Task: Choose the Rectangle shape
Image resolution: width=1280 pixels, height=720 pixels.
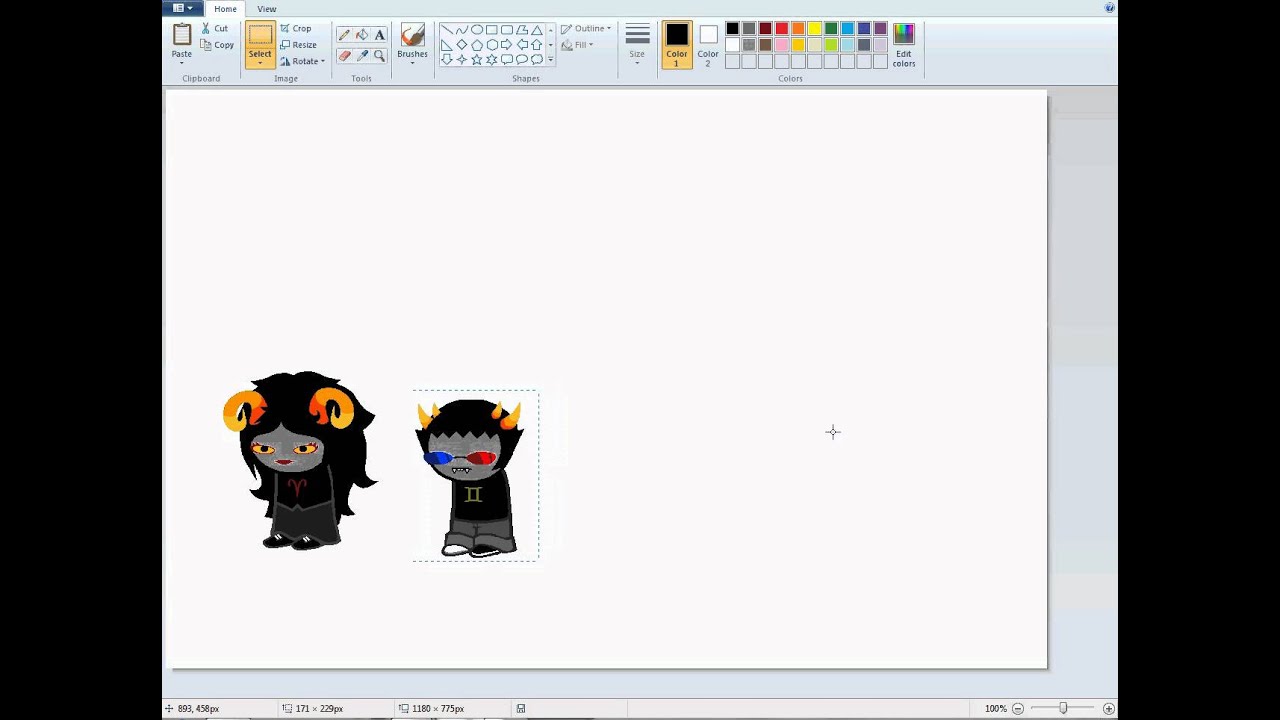Action: click(492, 30)
